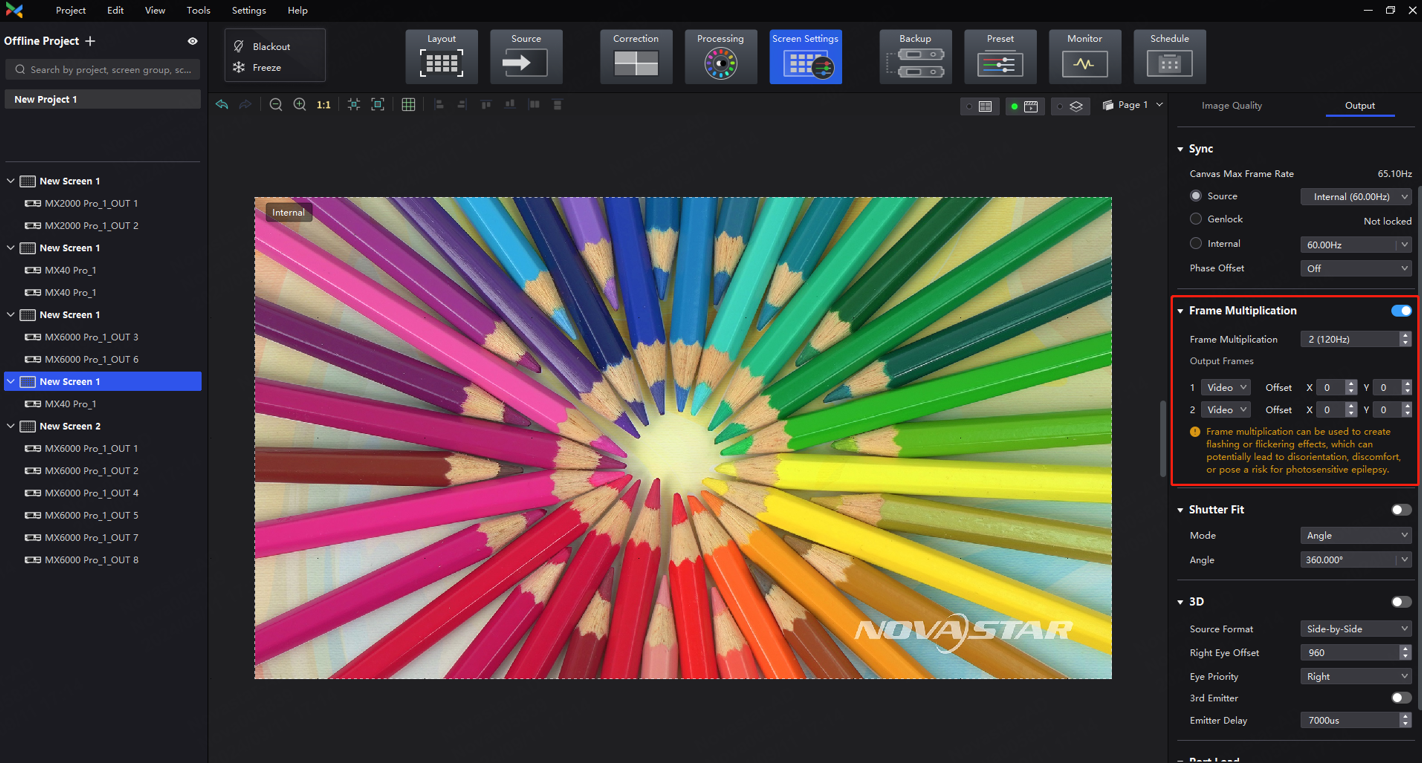Activate Blackout
The width and height of the screenshot is (1422, 763).
point(262,47)
